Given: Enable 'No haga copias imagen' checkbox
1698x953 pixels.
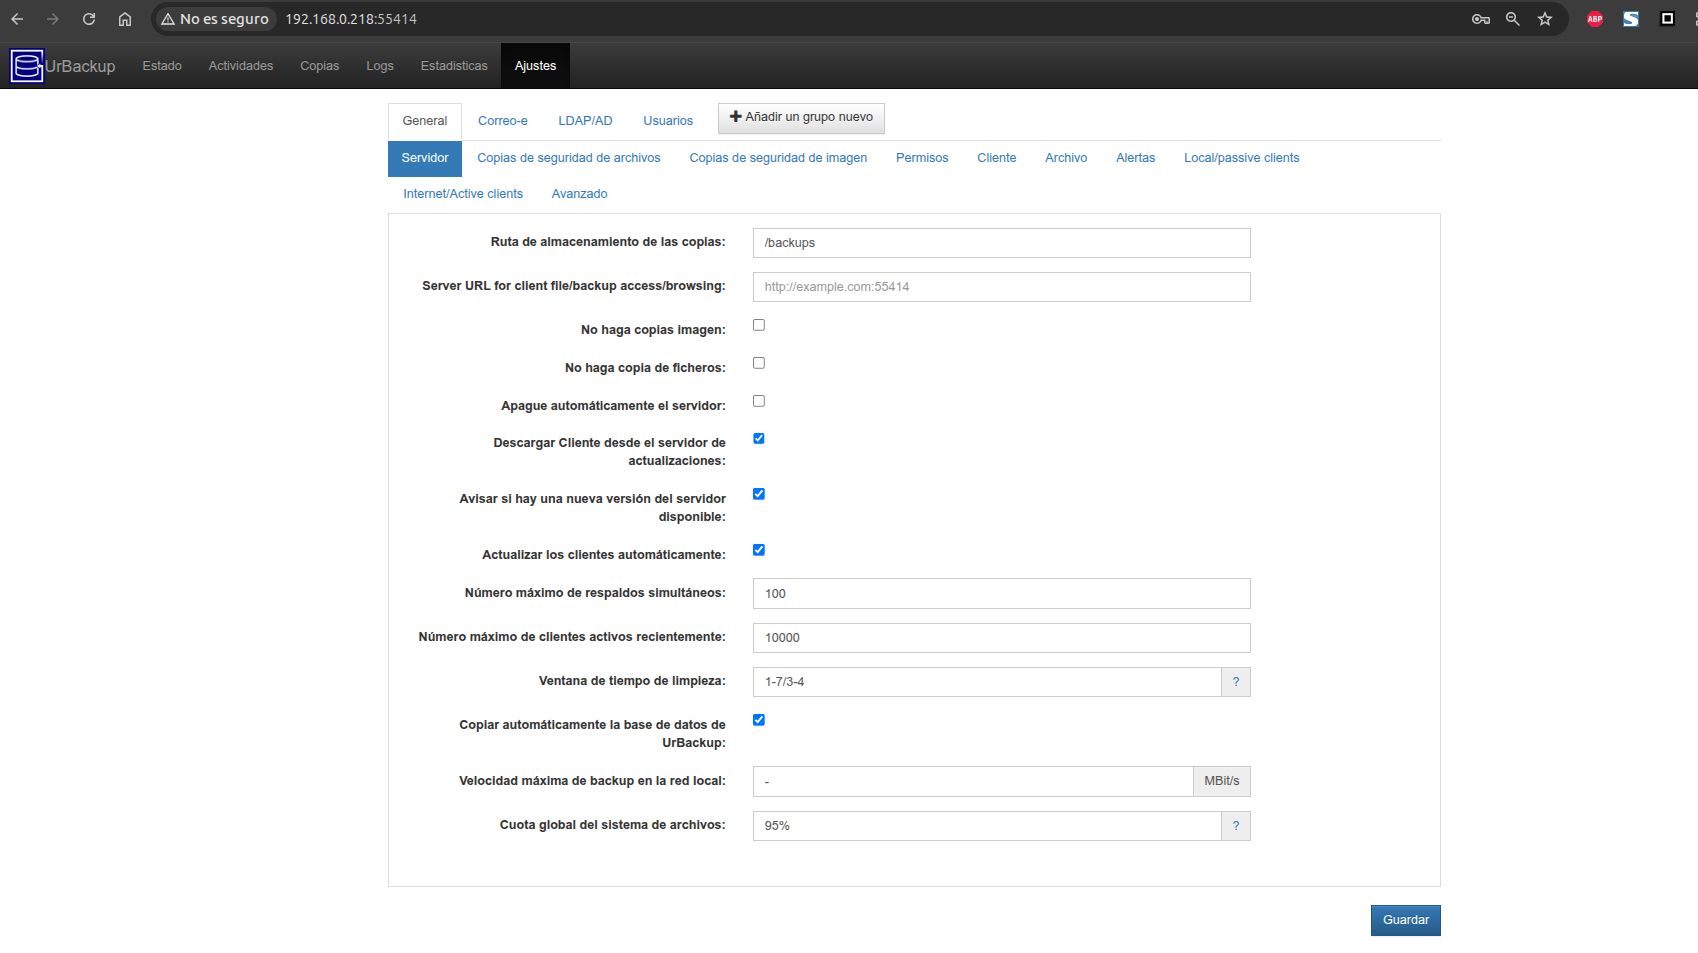Looking at the screenshot, I should click(x=759, y=325).
